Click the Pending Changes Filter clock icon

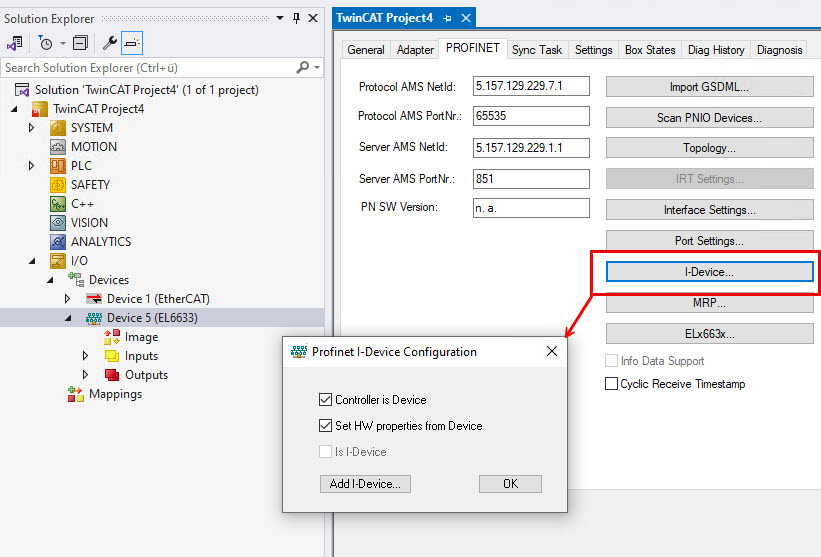pos(45,43)
